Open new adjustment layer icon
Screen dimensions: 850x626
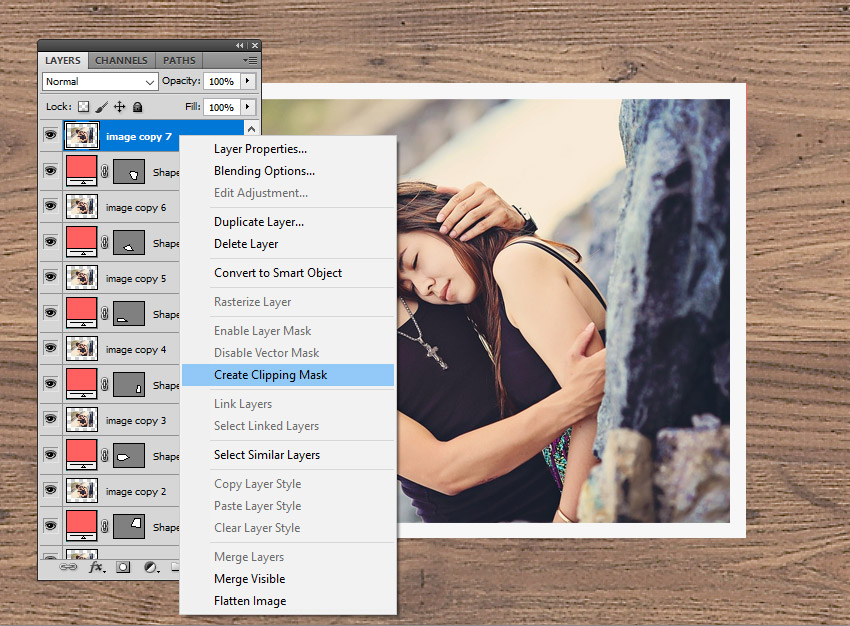pyautogui.click(x=151, y=567)
